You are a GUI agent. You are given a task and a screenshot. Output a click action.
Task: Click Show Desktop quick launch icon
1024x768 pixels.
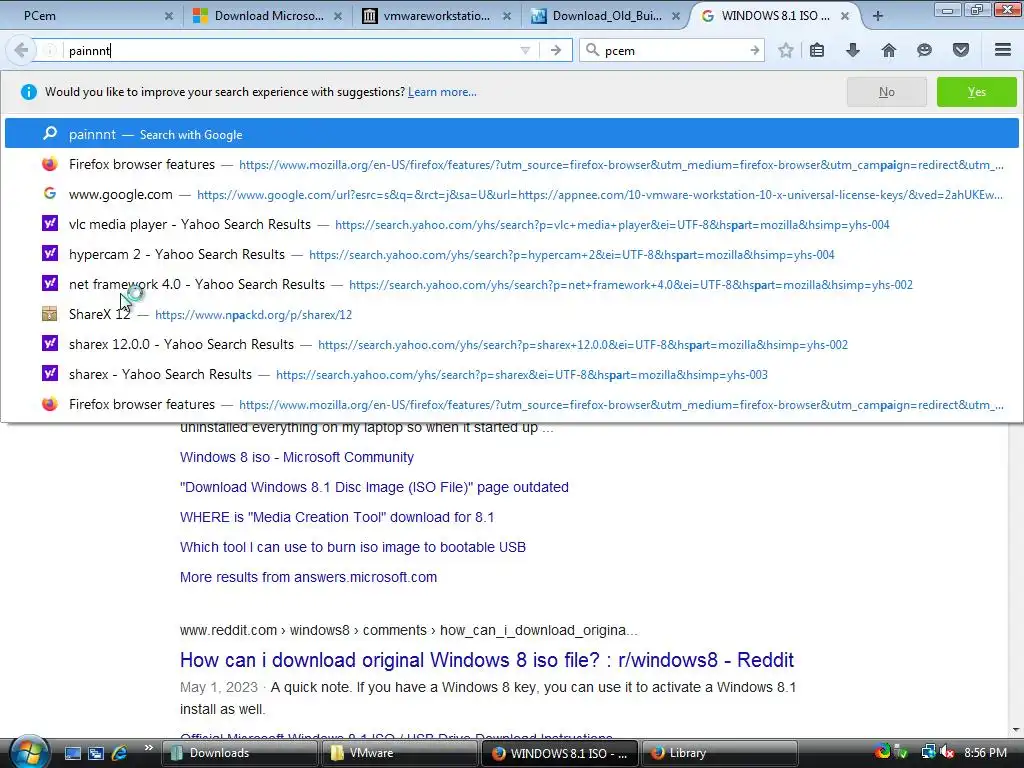(72, 753)
